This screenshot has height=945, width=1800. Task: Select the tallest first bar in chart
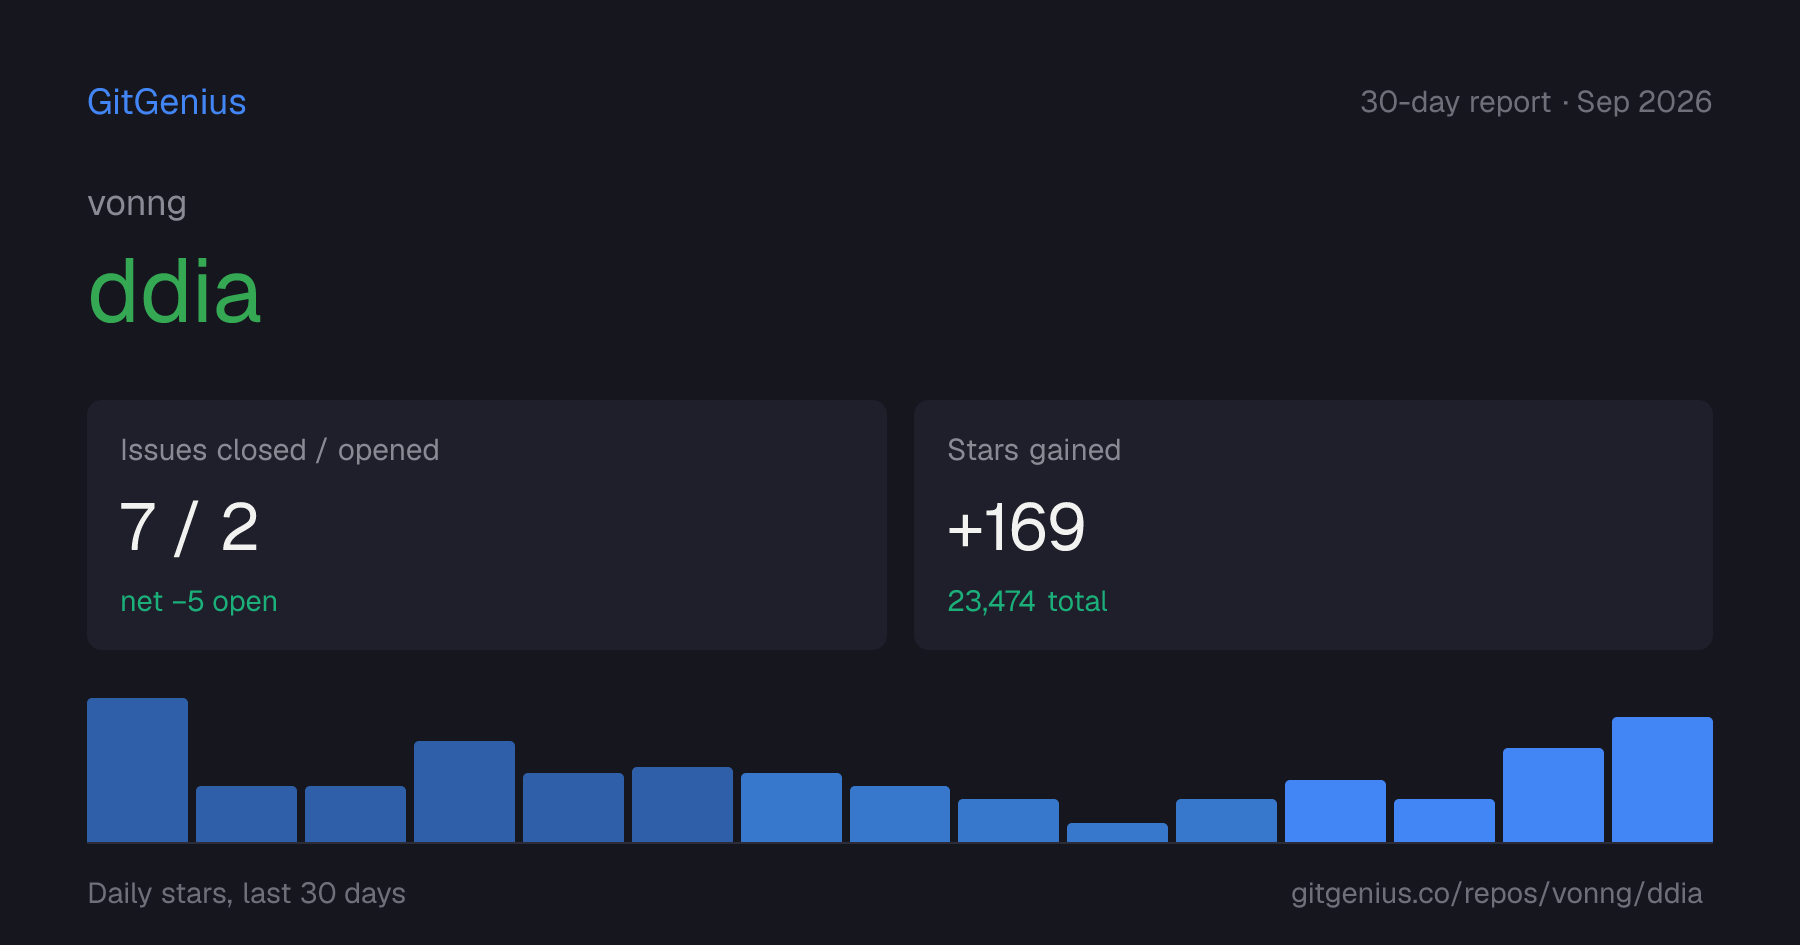[x=137, y=770]
